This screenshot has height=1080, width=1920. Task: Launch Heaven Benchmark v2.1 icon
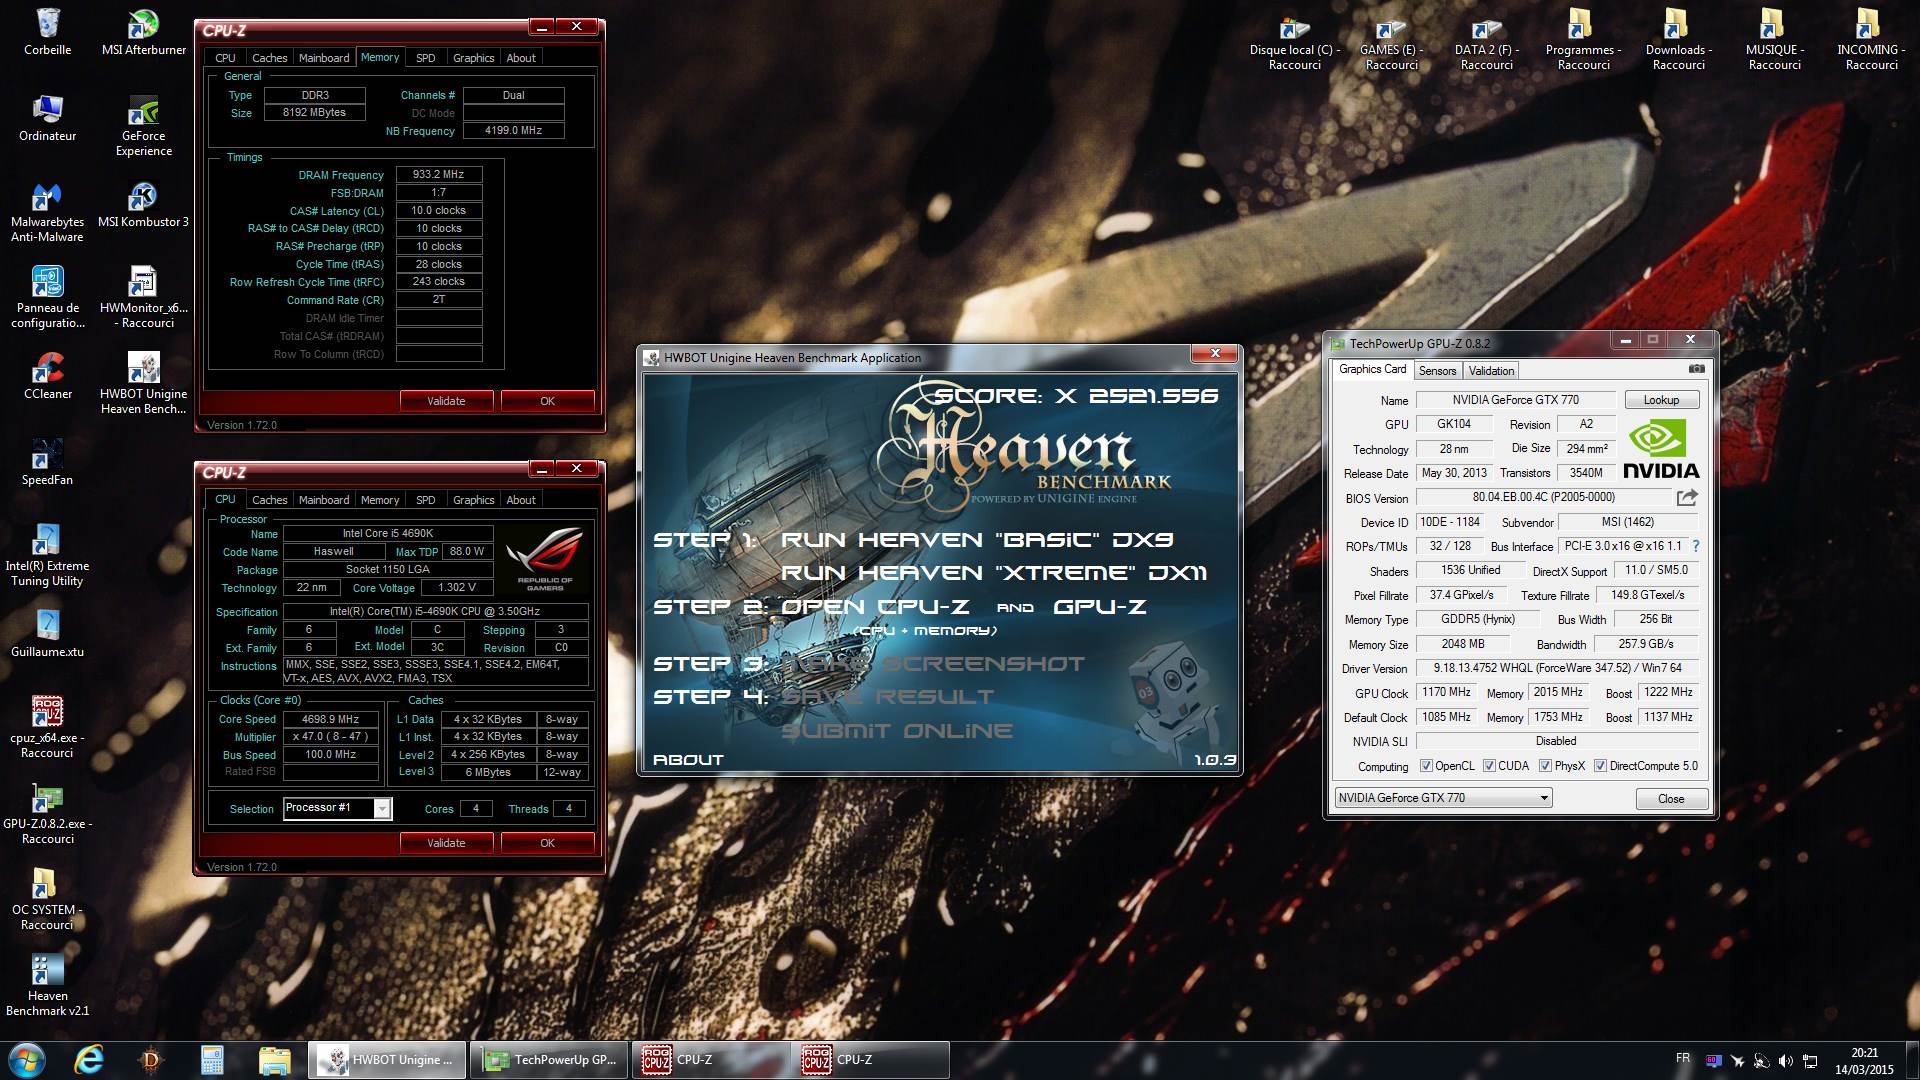pyautogui.click(x=47, y=986)
